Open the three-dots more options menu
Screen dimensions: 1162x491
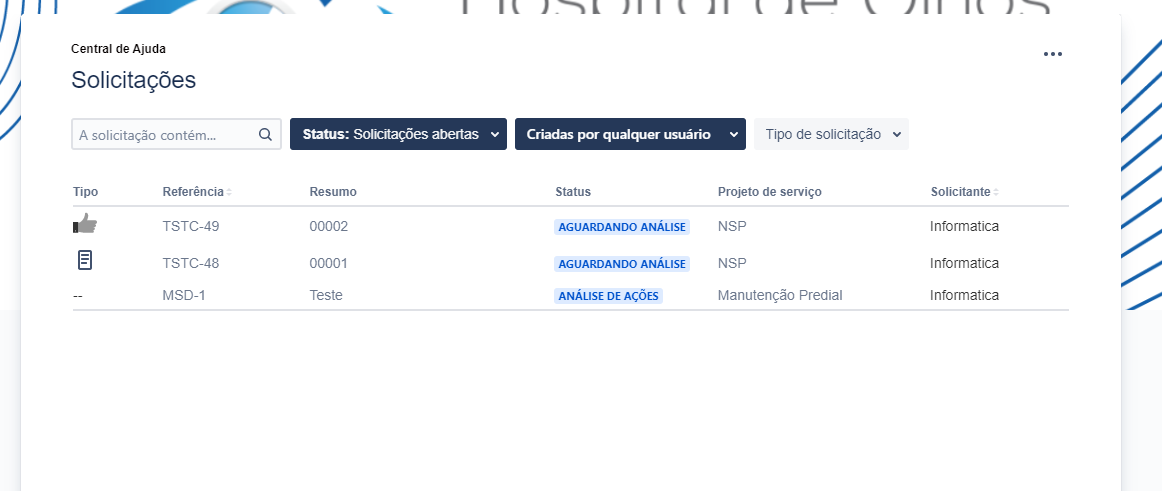[1052, 54]
